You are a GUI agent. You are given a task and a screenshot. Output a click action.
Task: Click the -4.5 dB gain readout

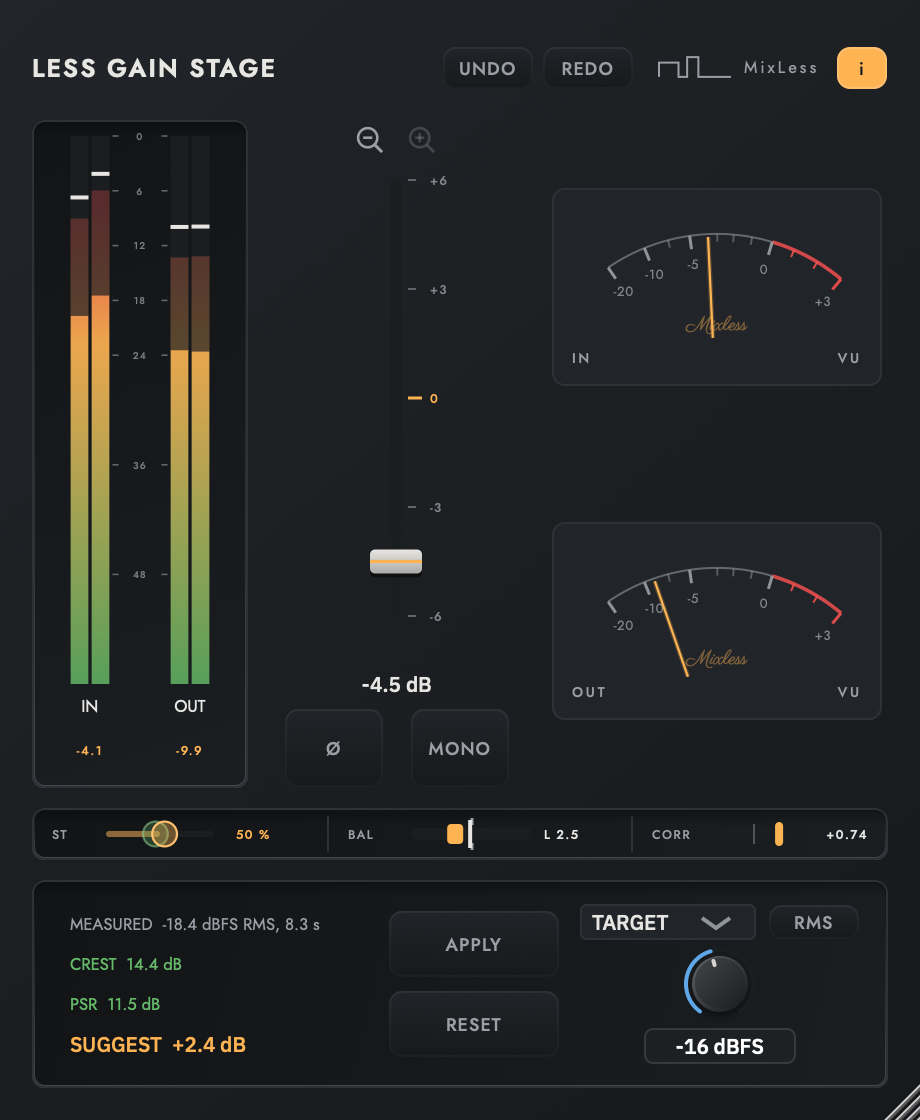pyautogui.click(x=396, y=685)
